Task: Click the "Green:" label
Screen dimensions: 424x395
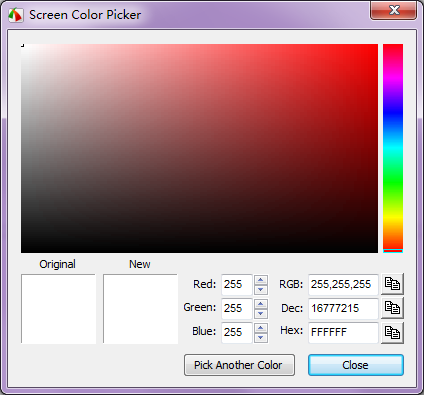Action: point(200,307)
